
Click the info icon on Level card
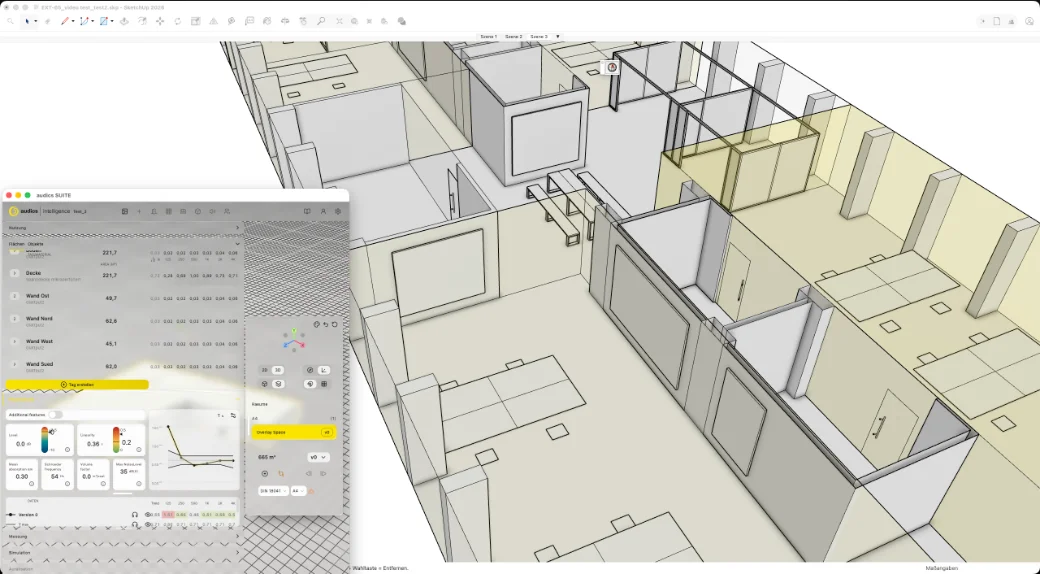[x=67, y=449]
